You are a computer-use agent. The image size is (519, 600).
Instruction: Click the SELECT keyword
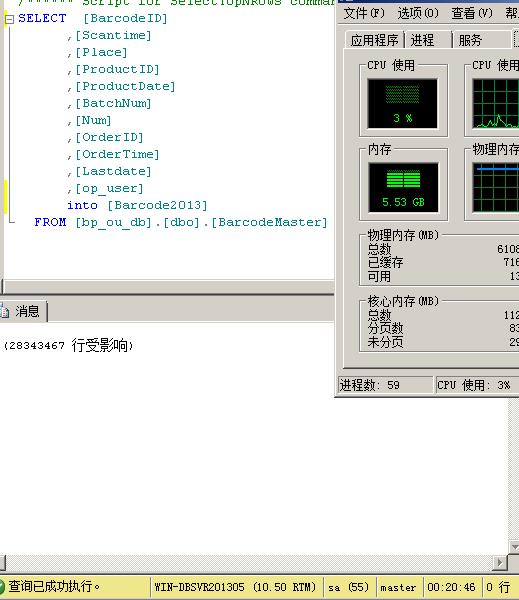[x=42, y=18]
